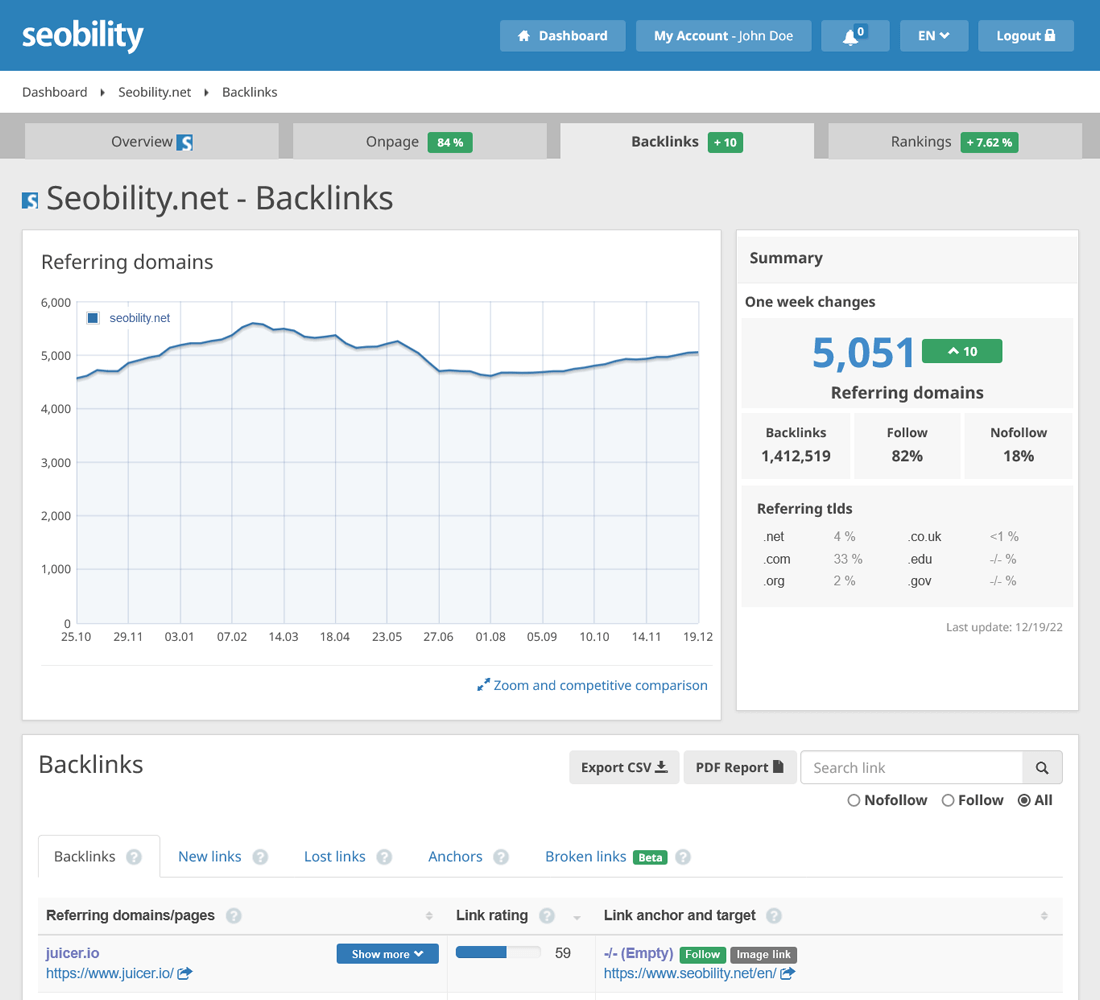Select the Nofollow radio filter
This screenshot has height=1000, width=1100.
tap(853, 800)
